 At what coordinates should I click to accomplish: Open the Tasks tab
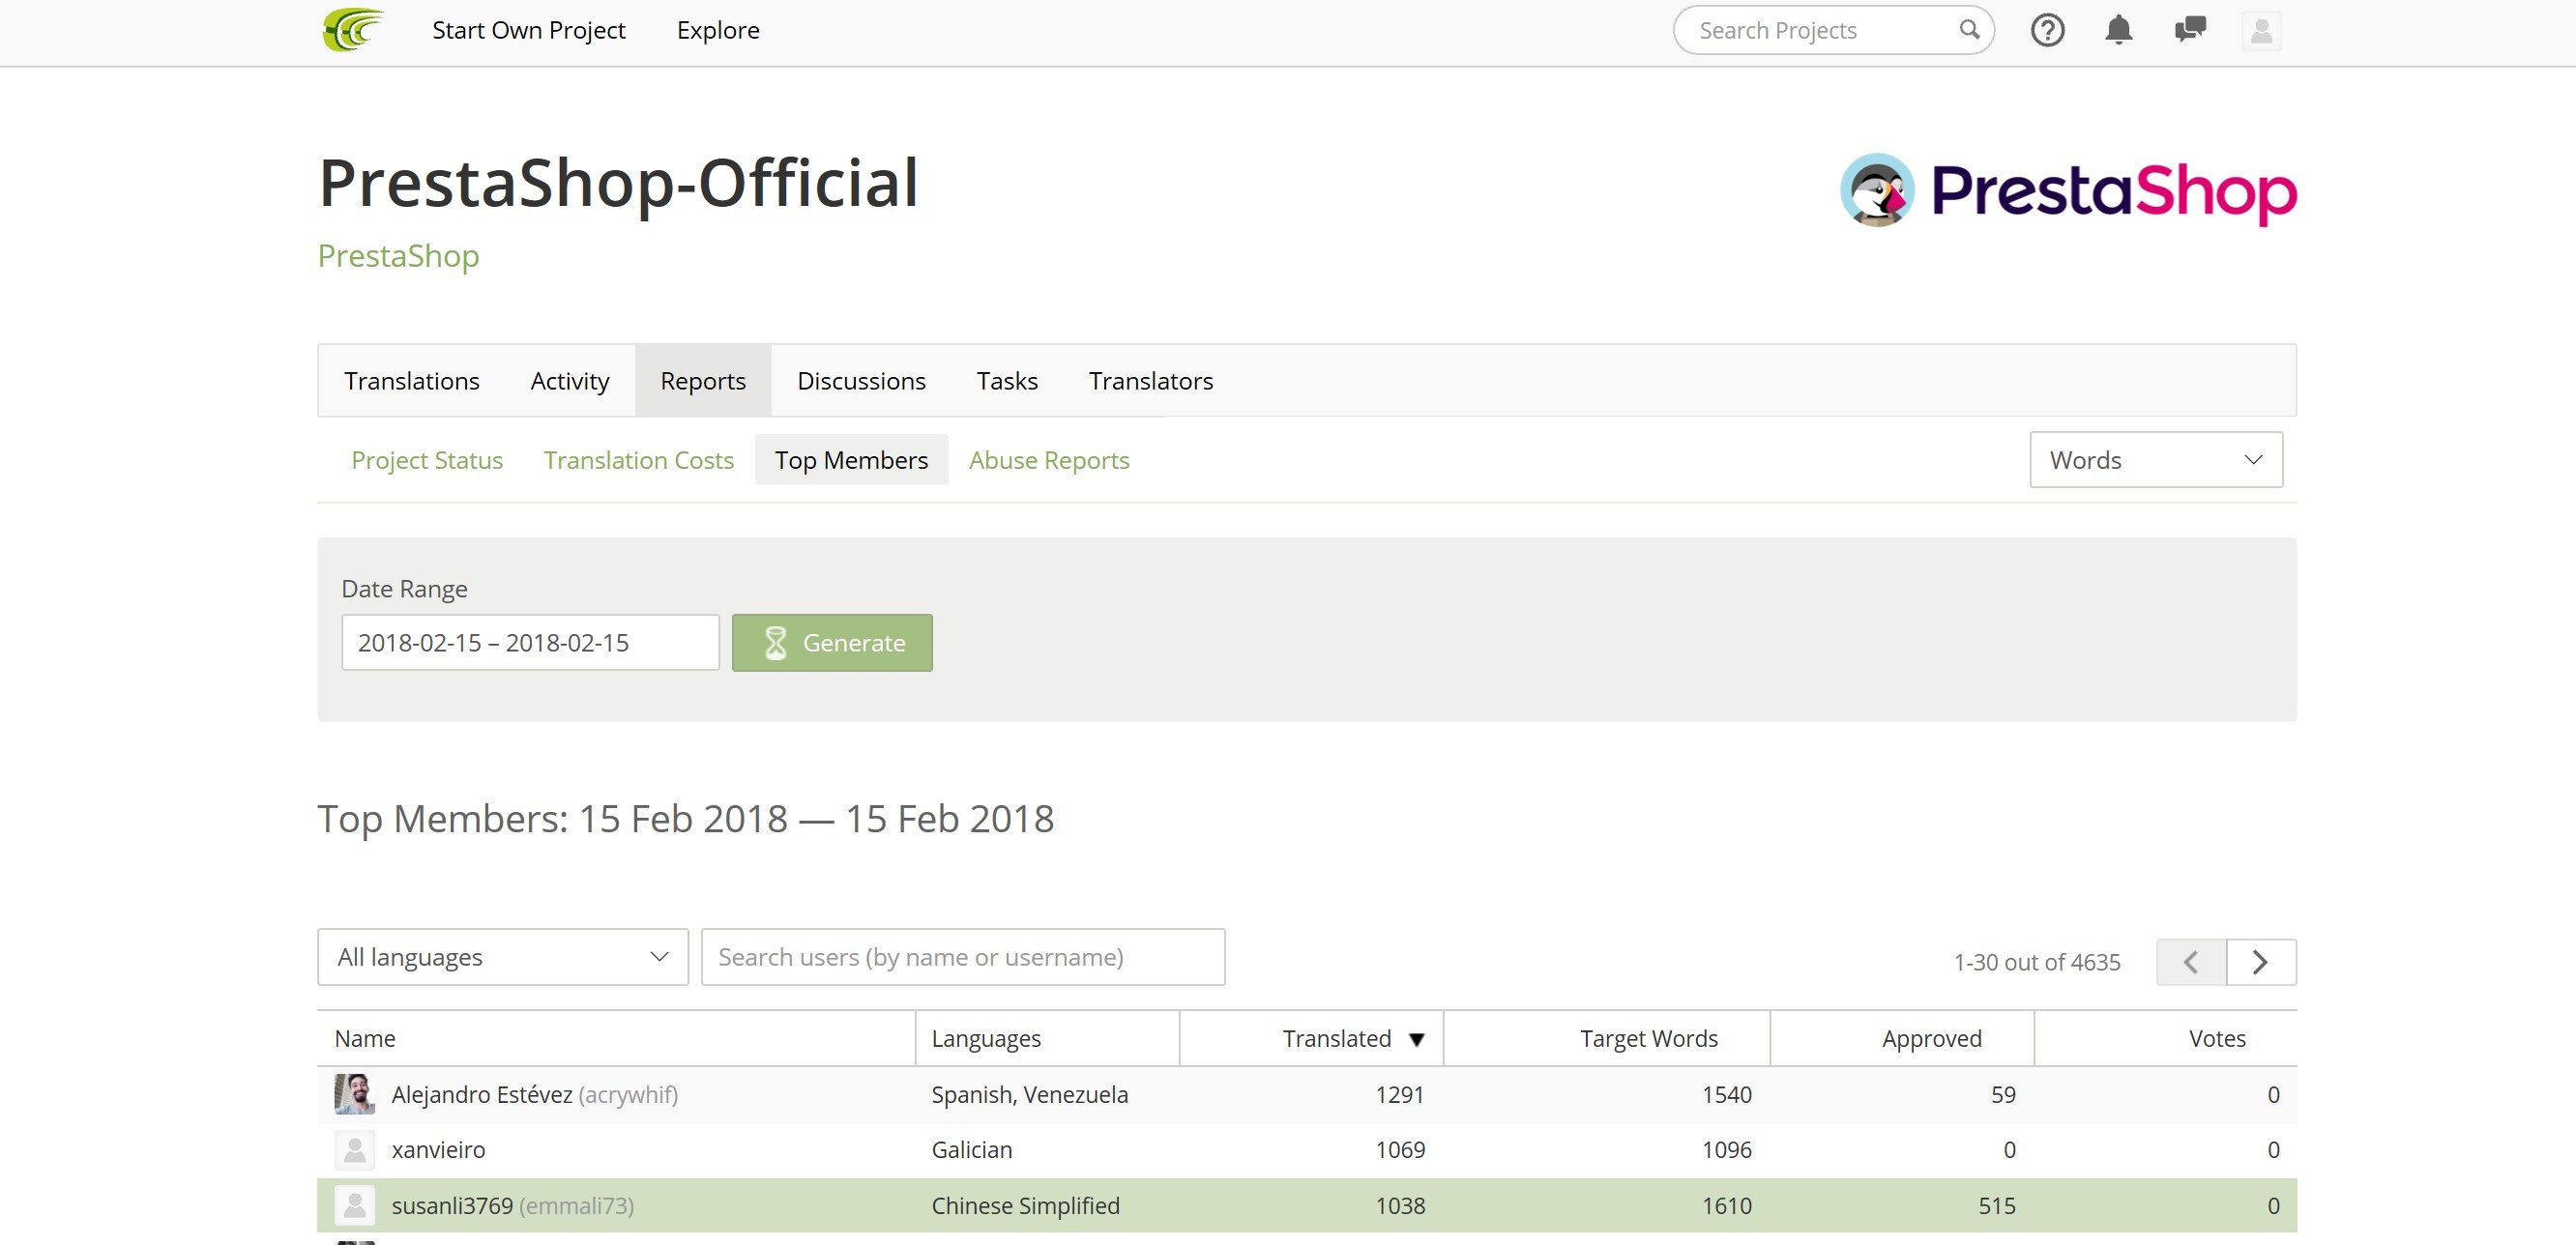click(1007, 381)
